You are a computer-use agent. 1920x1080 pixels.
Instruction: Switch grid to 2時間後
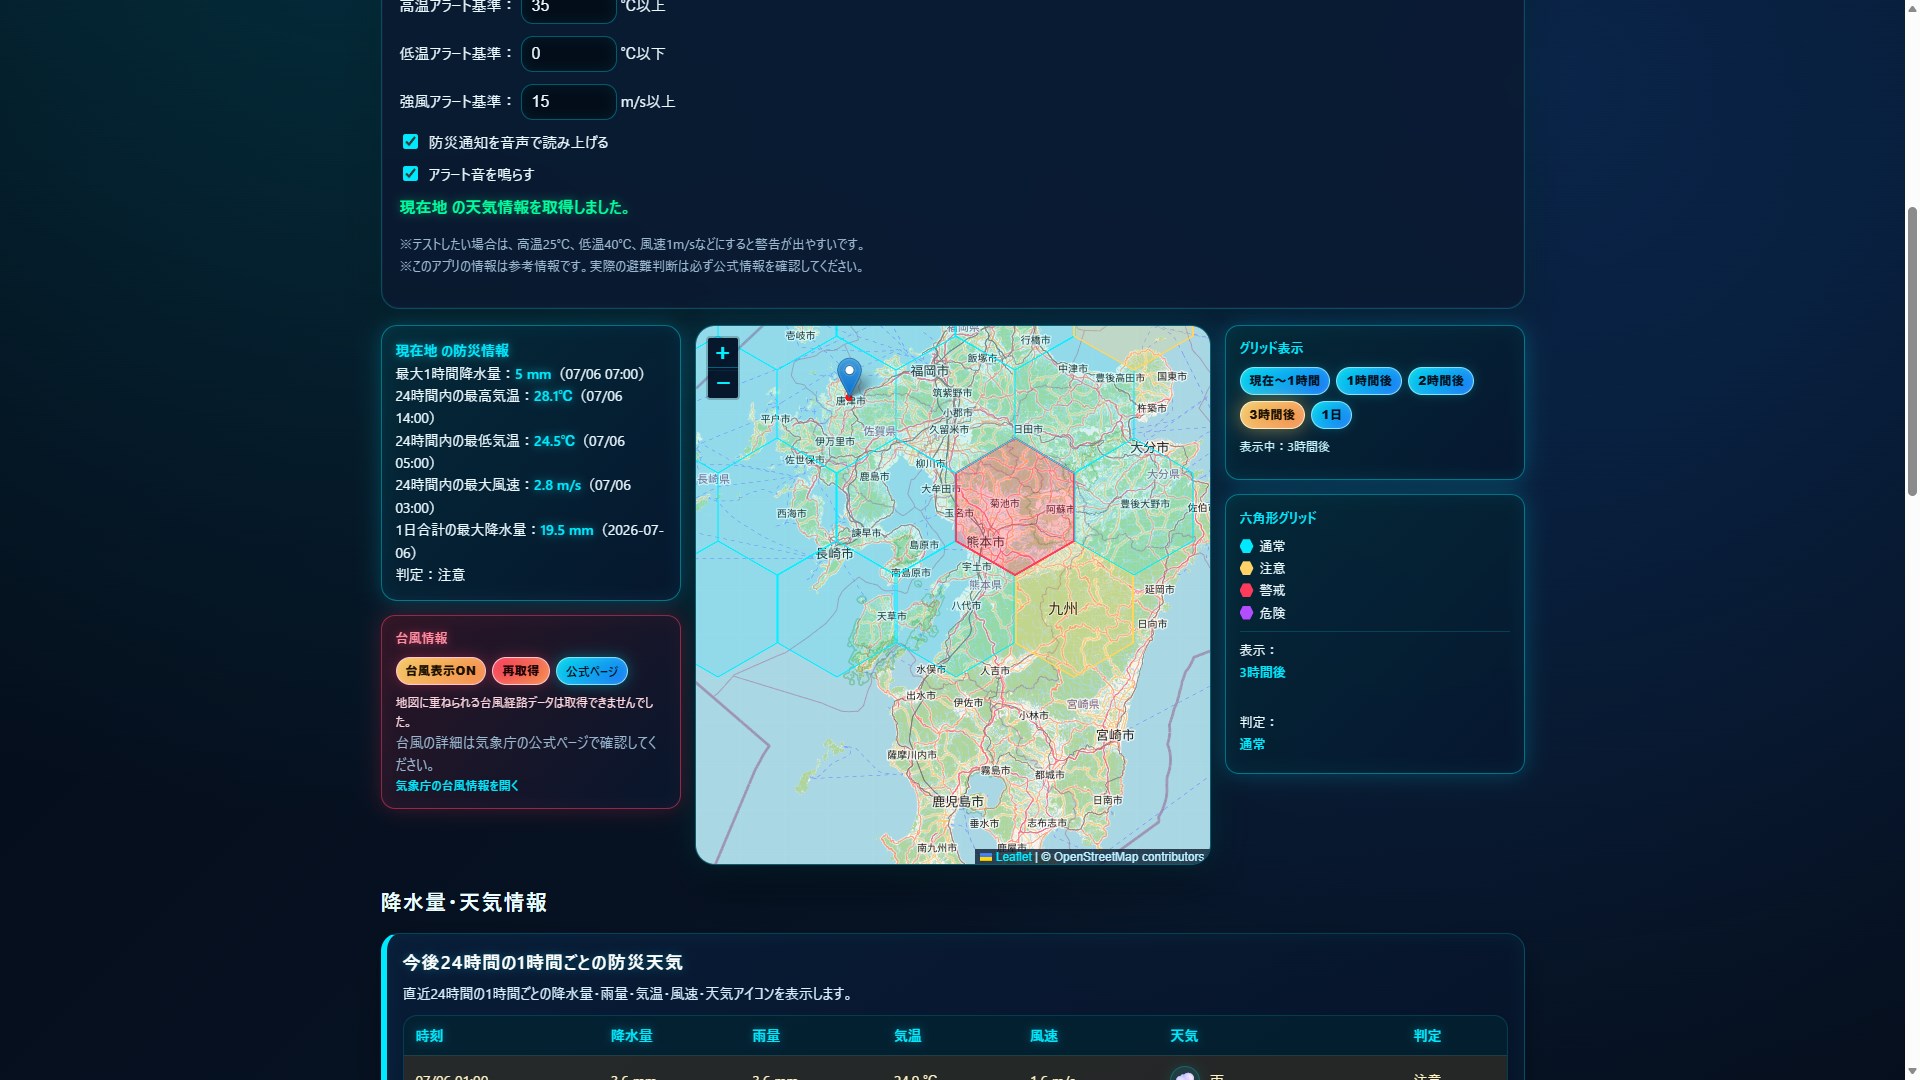pyautogui.click(x=1440, y=381)
